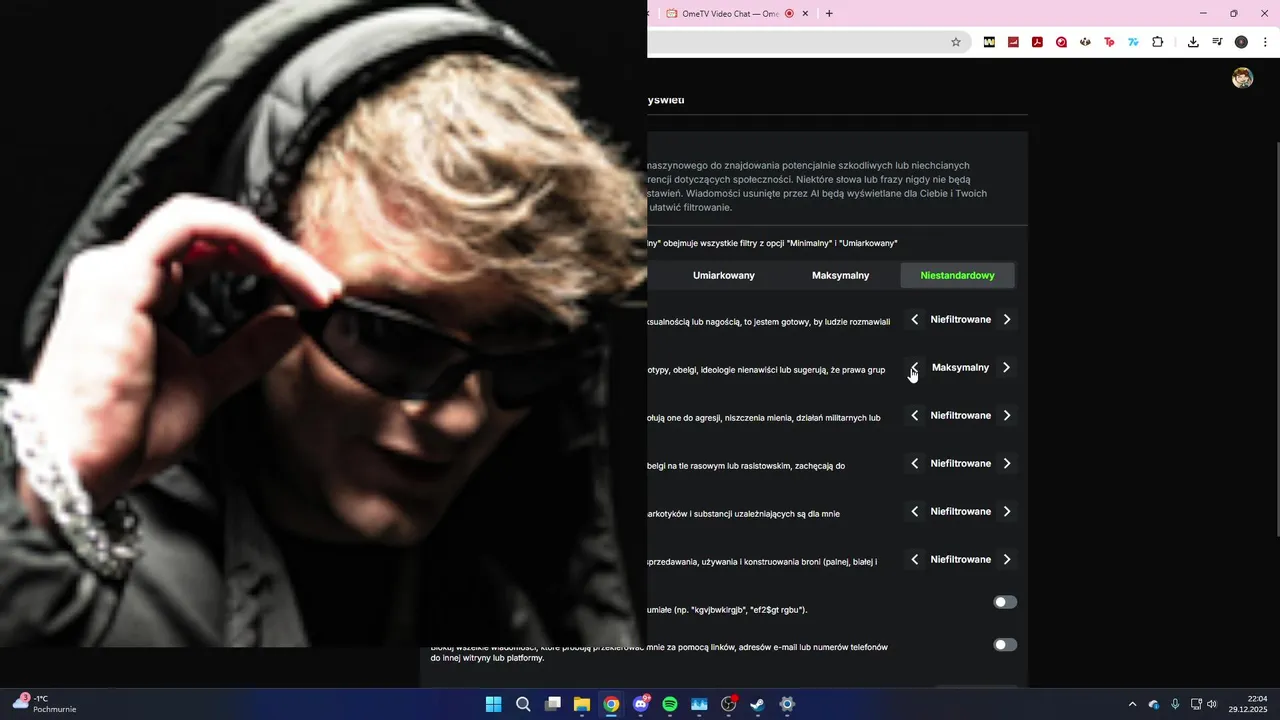Open the Adobe Acrobat PDF extension

pos(1037,42)
